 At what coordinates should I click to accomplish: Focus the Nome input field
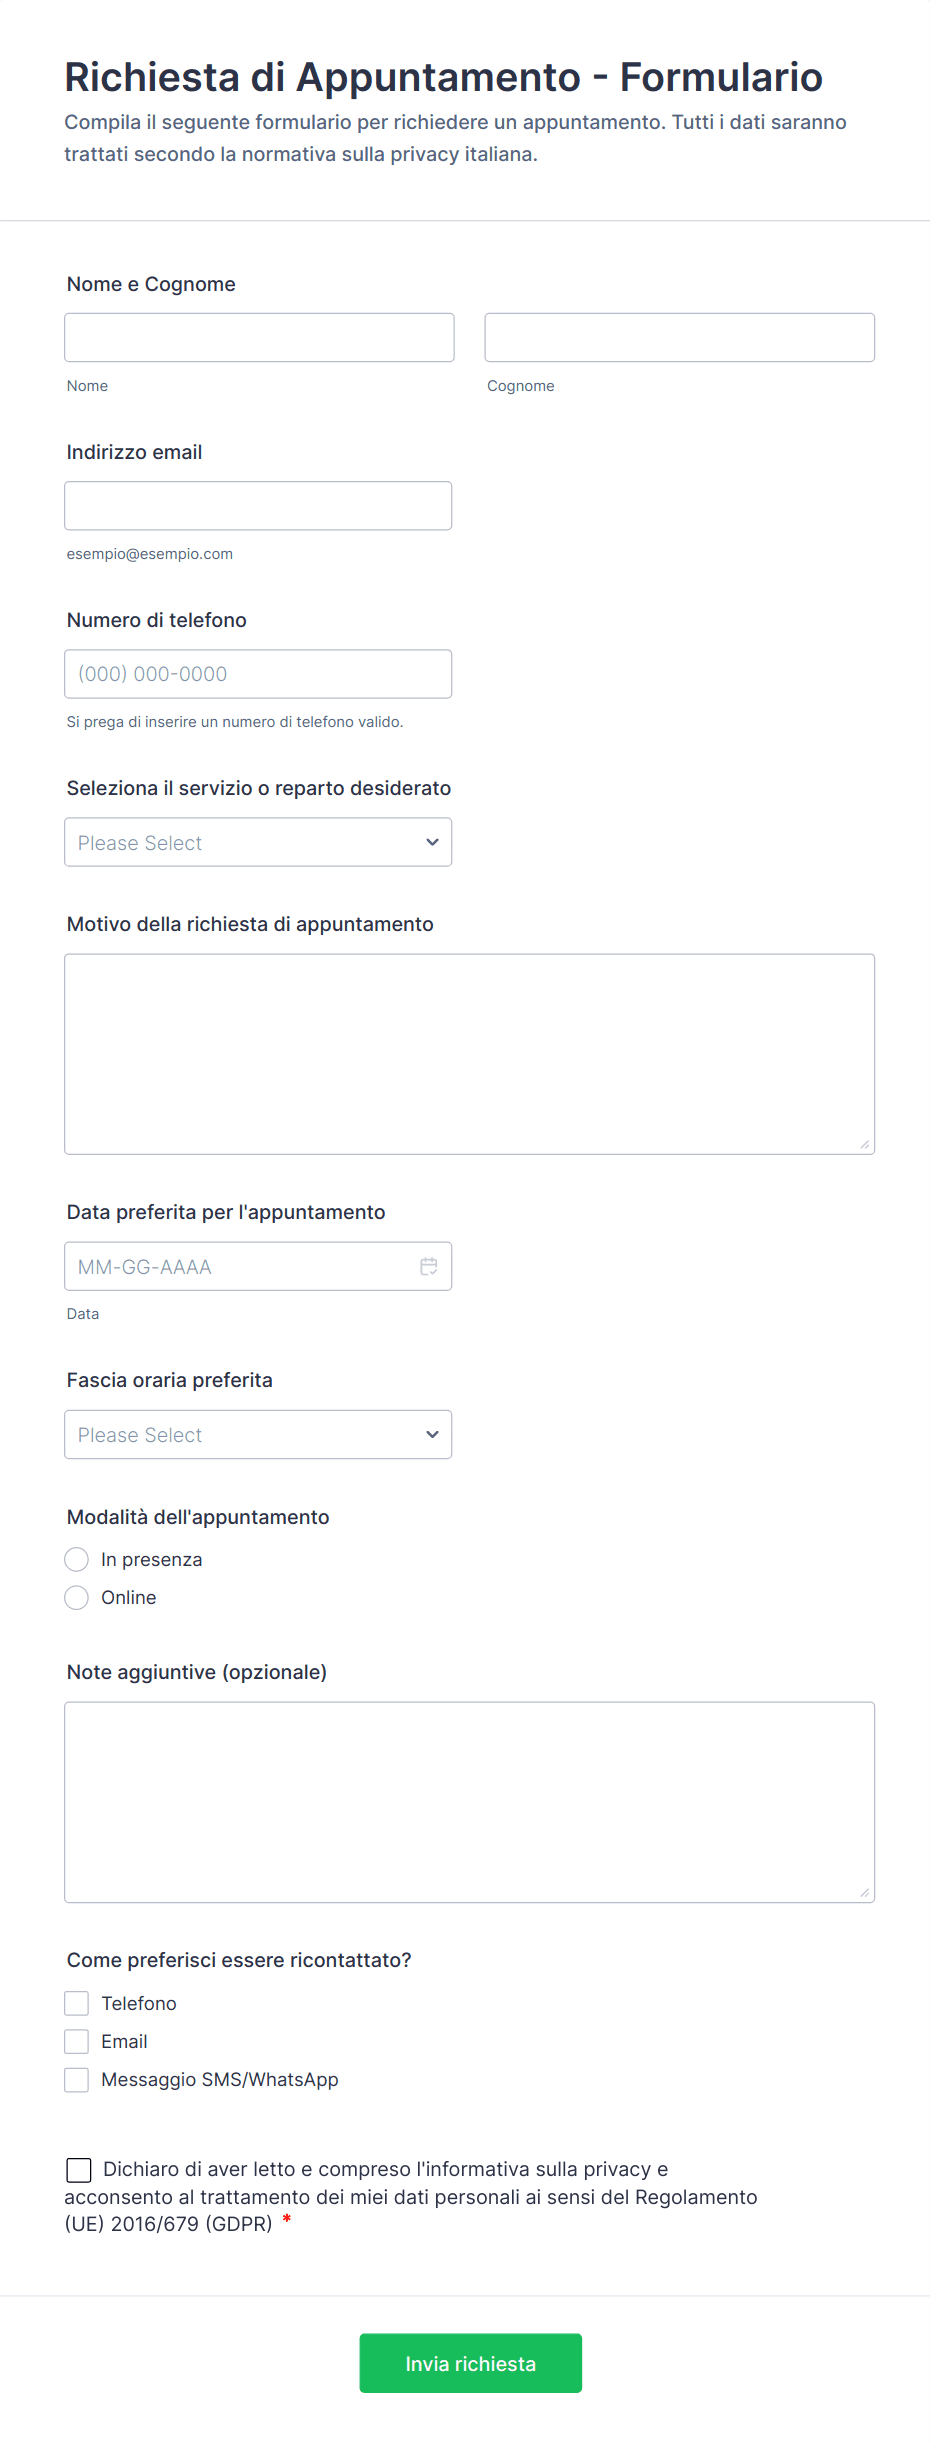click(x=259, y=337)
